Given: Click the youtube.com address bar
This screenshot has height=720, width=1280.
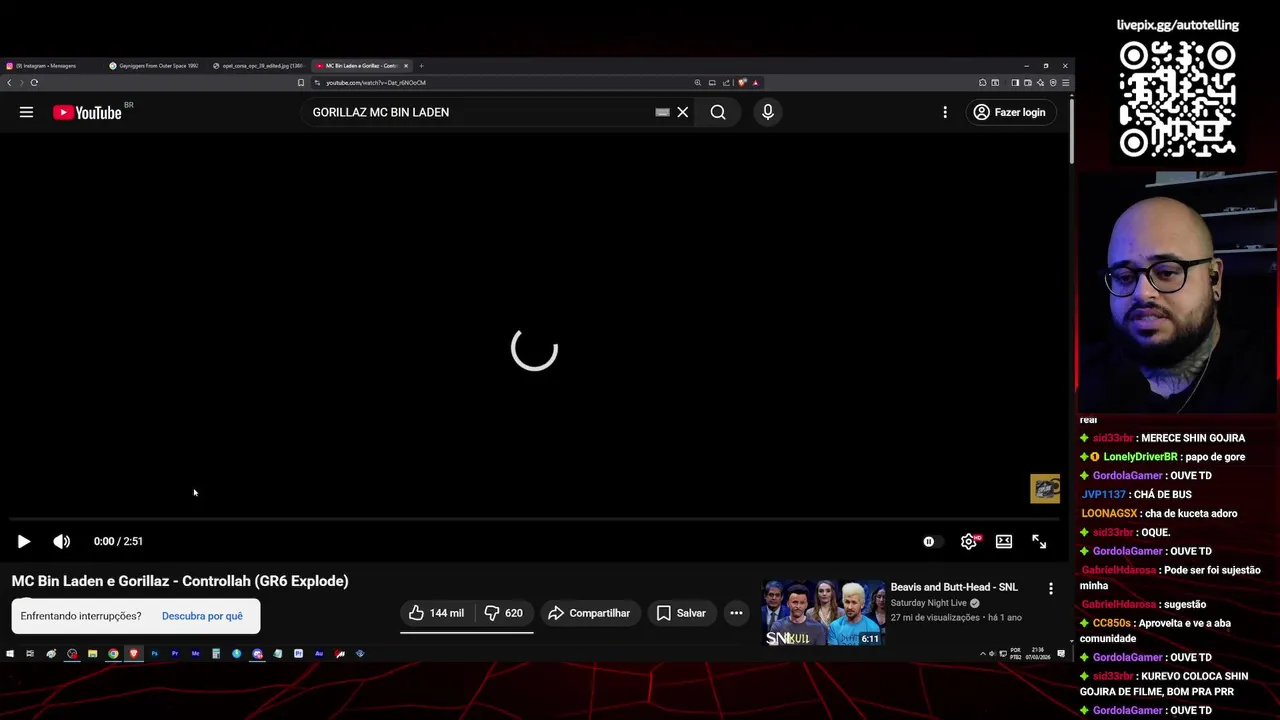Looking at the screenshot, I should pos(500,83).
